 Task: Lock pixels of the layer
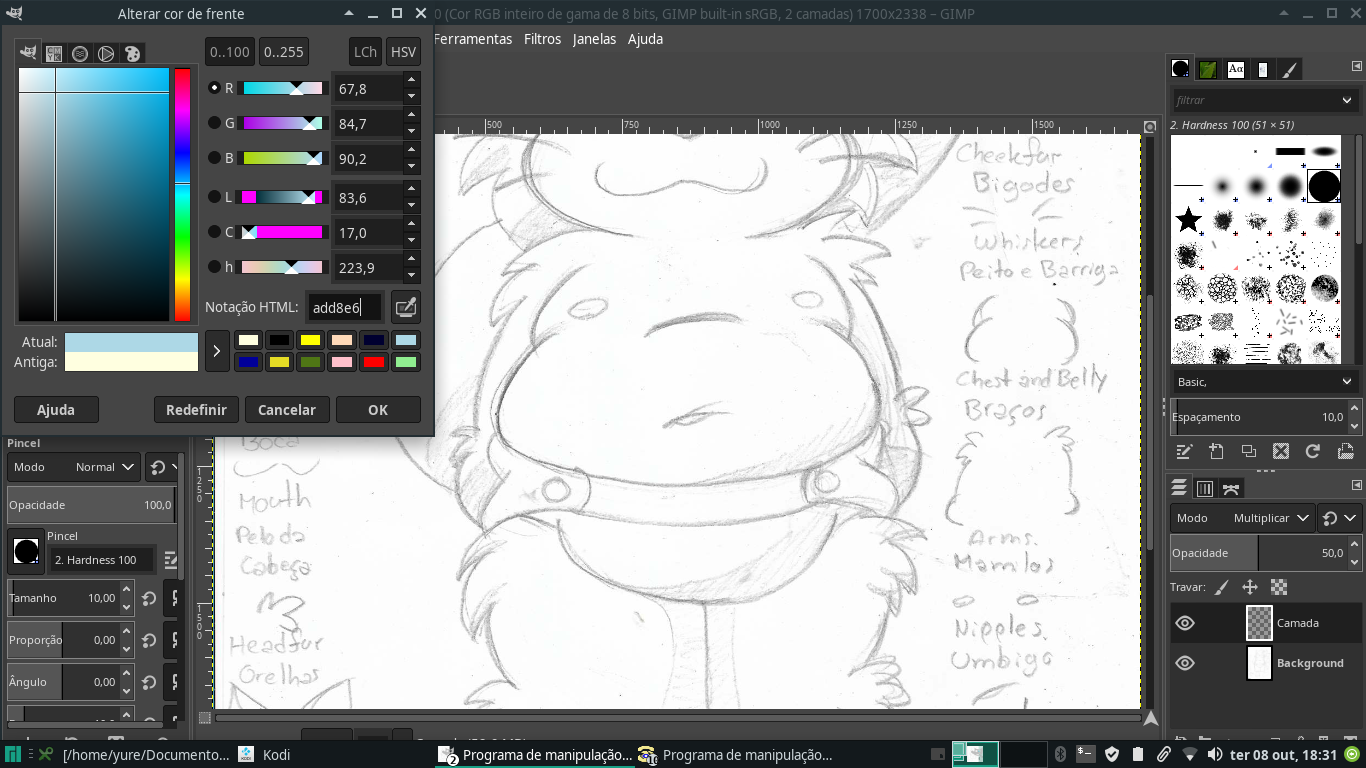coord(1221,587)
